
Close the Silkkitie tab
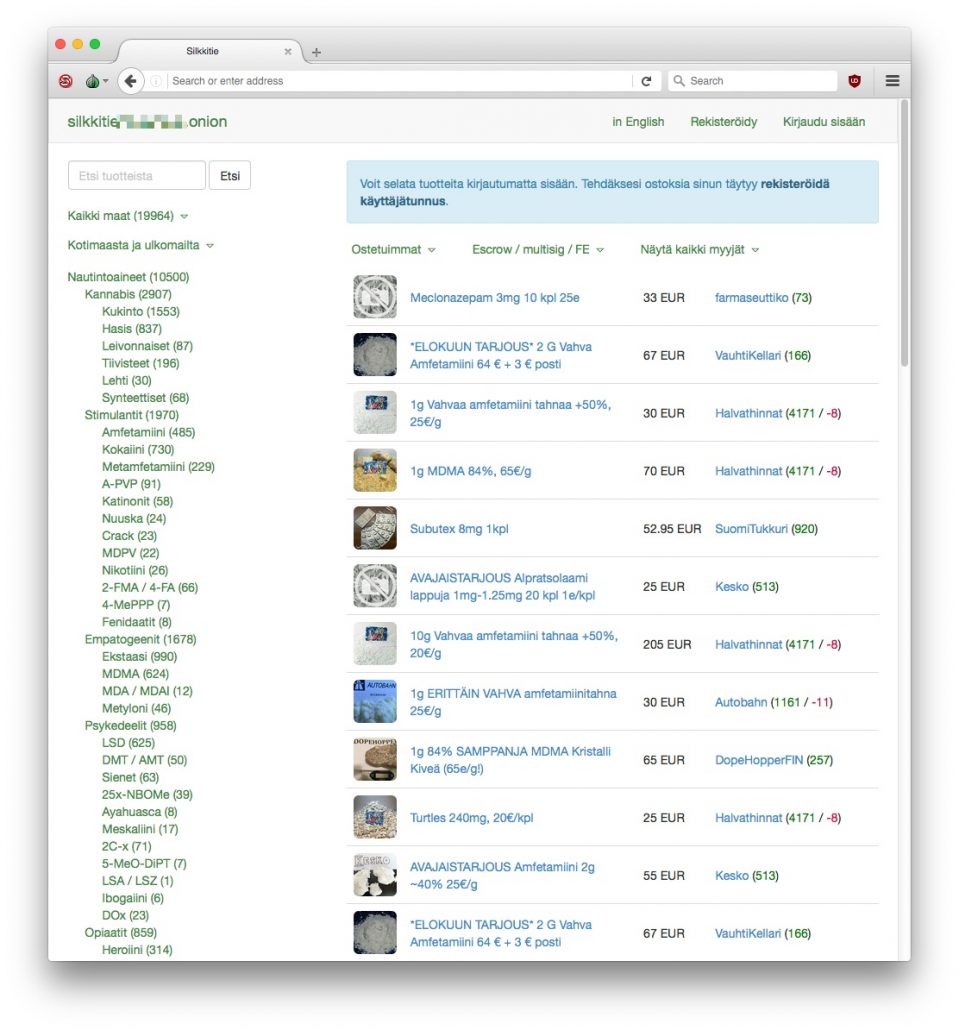288,51
